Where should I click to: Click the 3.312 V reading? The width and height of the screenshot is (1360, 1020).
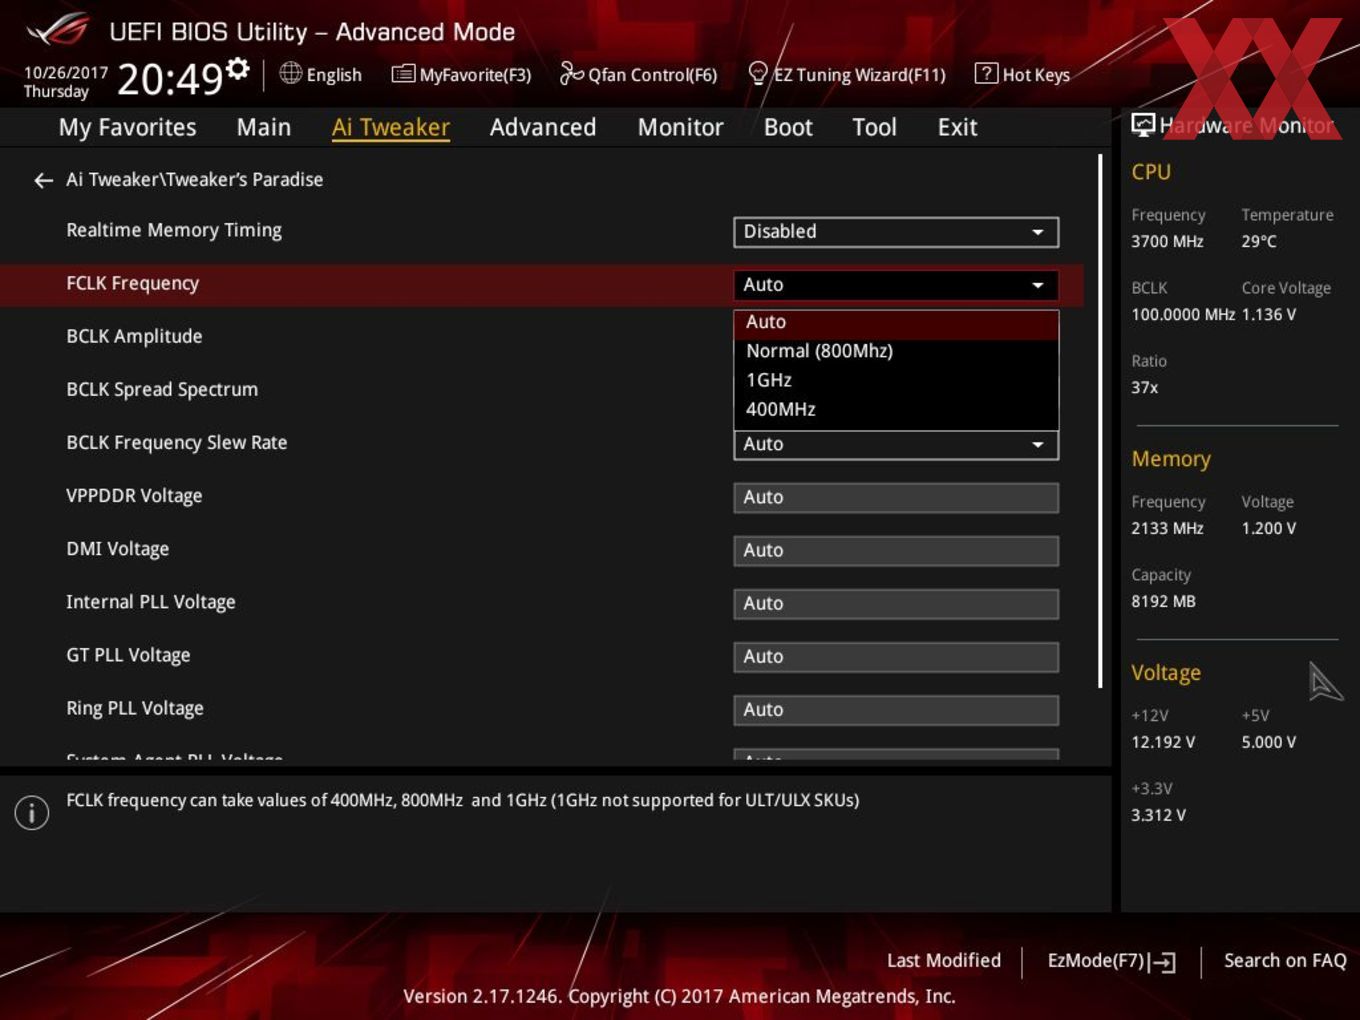click(1158, 815)
